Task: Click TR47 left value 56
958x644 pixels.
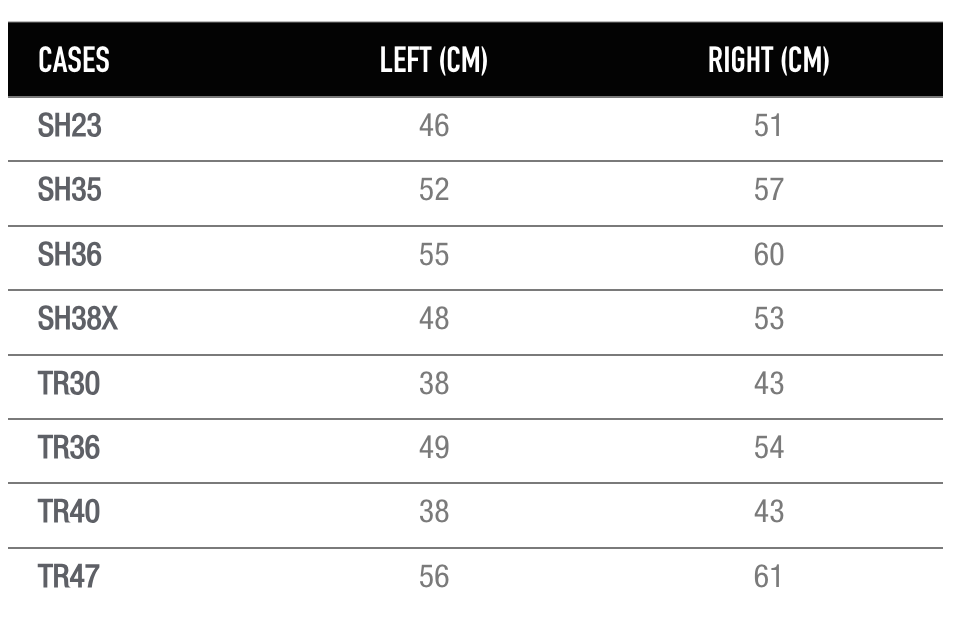Action: (434, 576)
